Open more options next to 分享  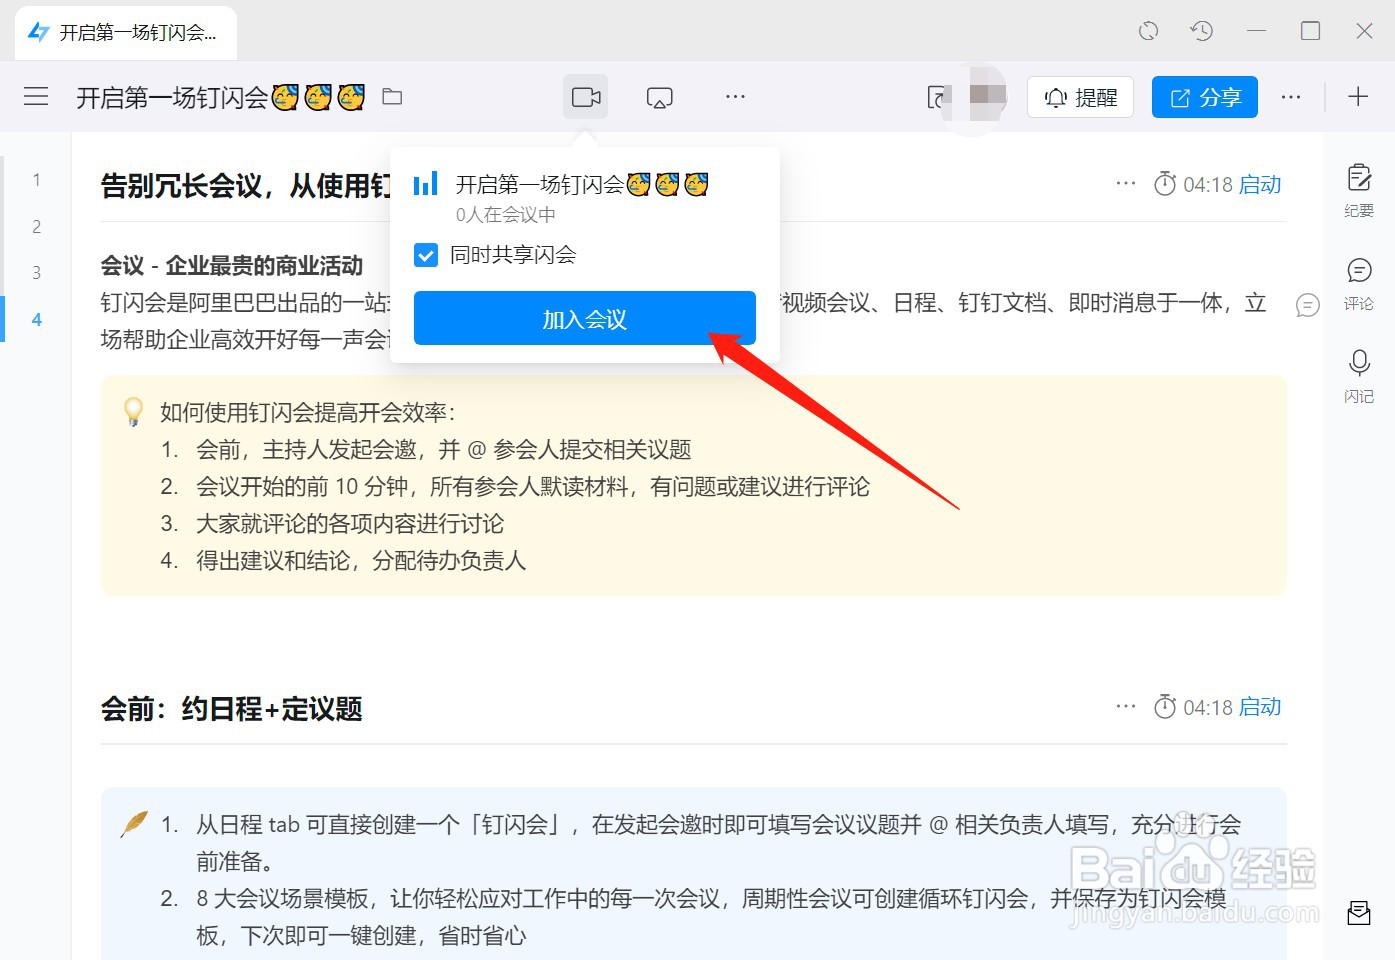(x=1291, y=97)
